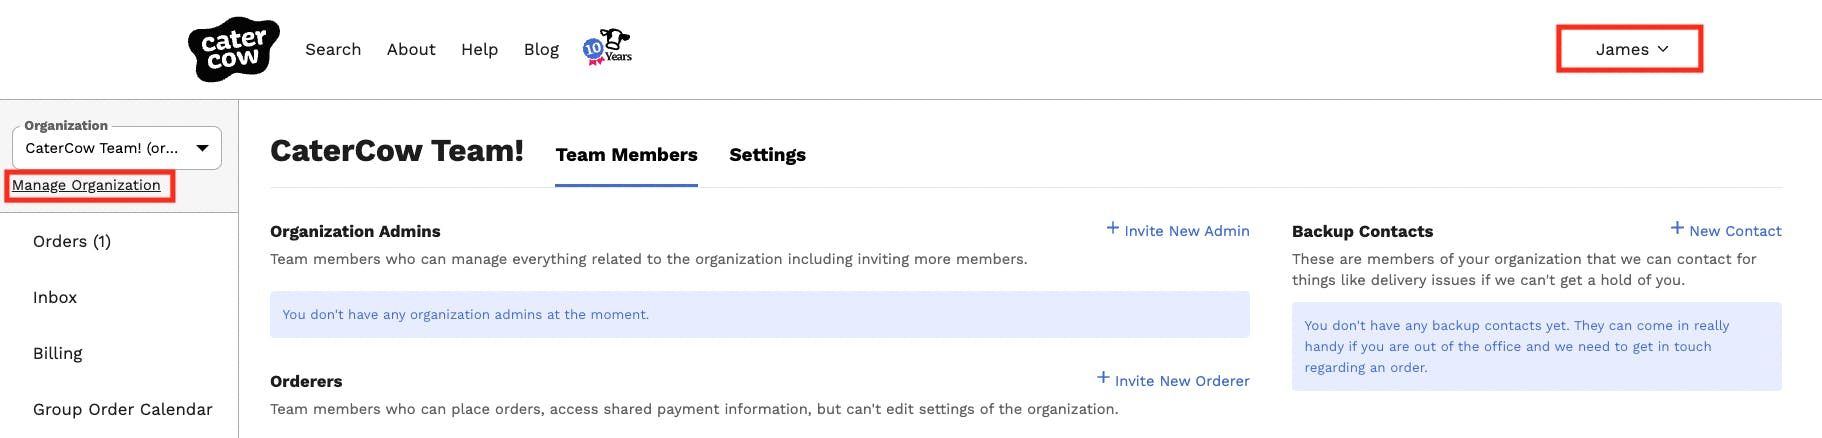Click the Manage Organization link
The width and height of the screenshot is (1822, 438).
click(86, 186)
